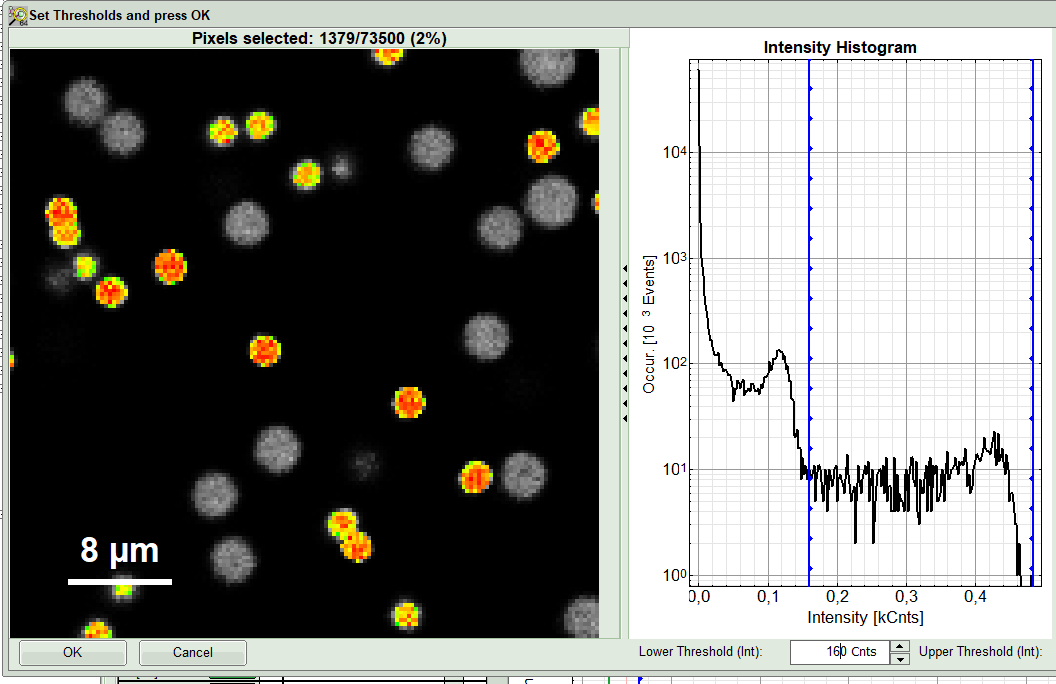
Task: Select the upper threshold blue line in histogram
Action: click(x=1033, y=300)
